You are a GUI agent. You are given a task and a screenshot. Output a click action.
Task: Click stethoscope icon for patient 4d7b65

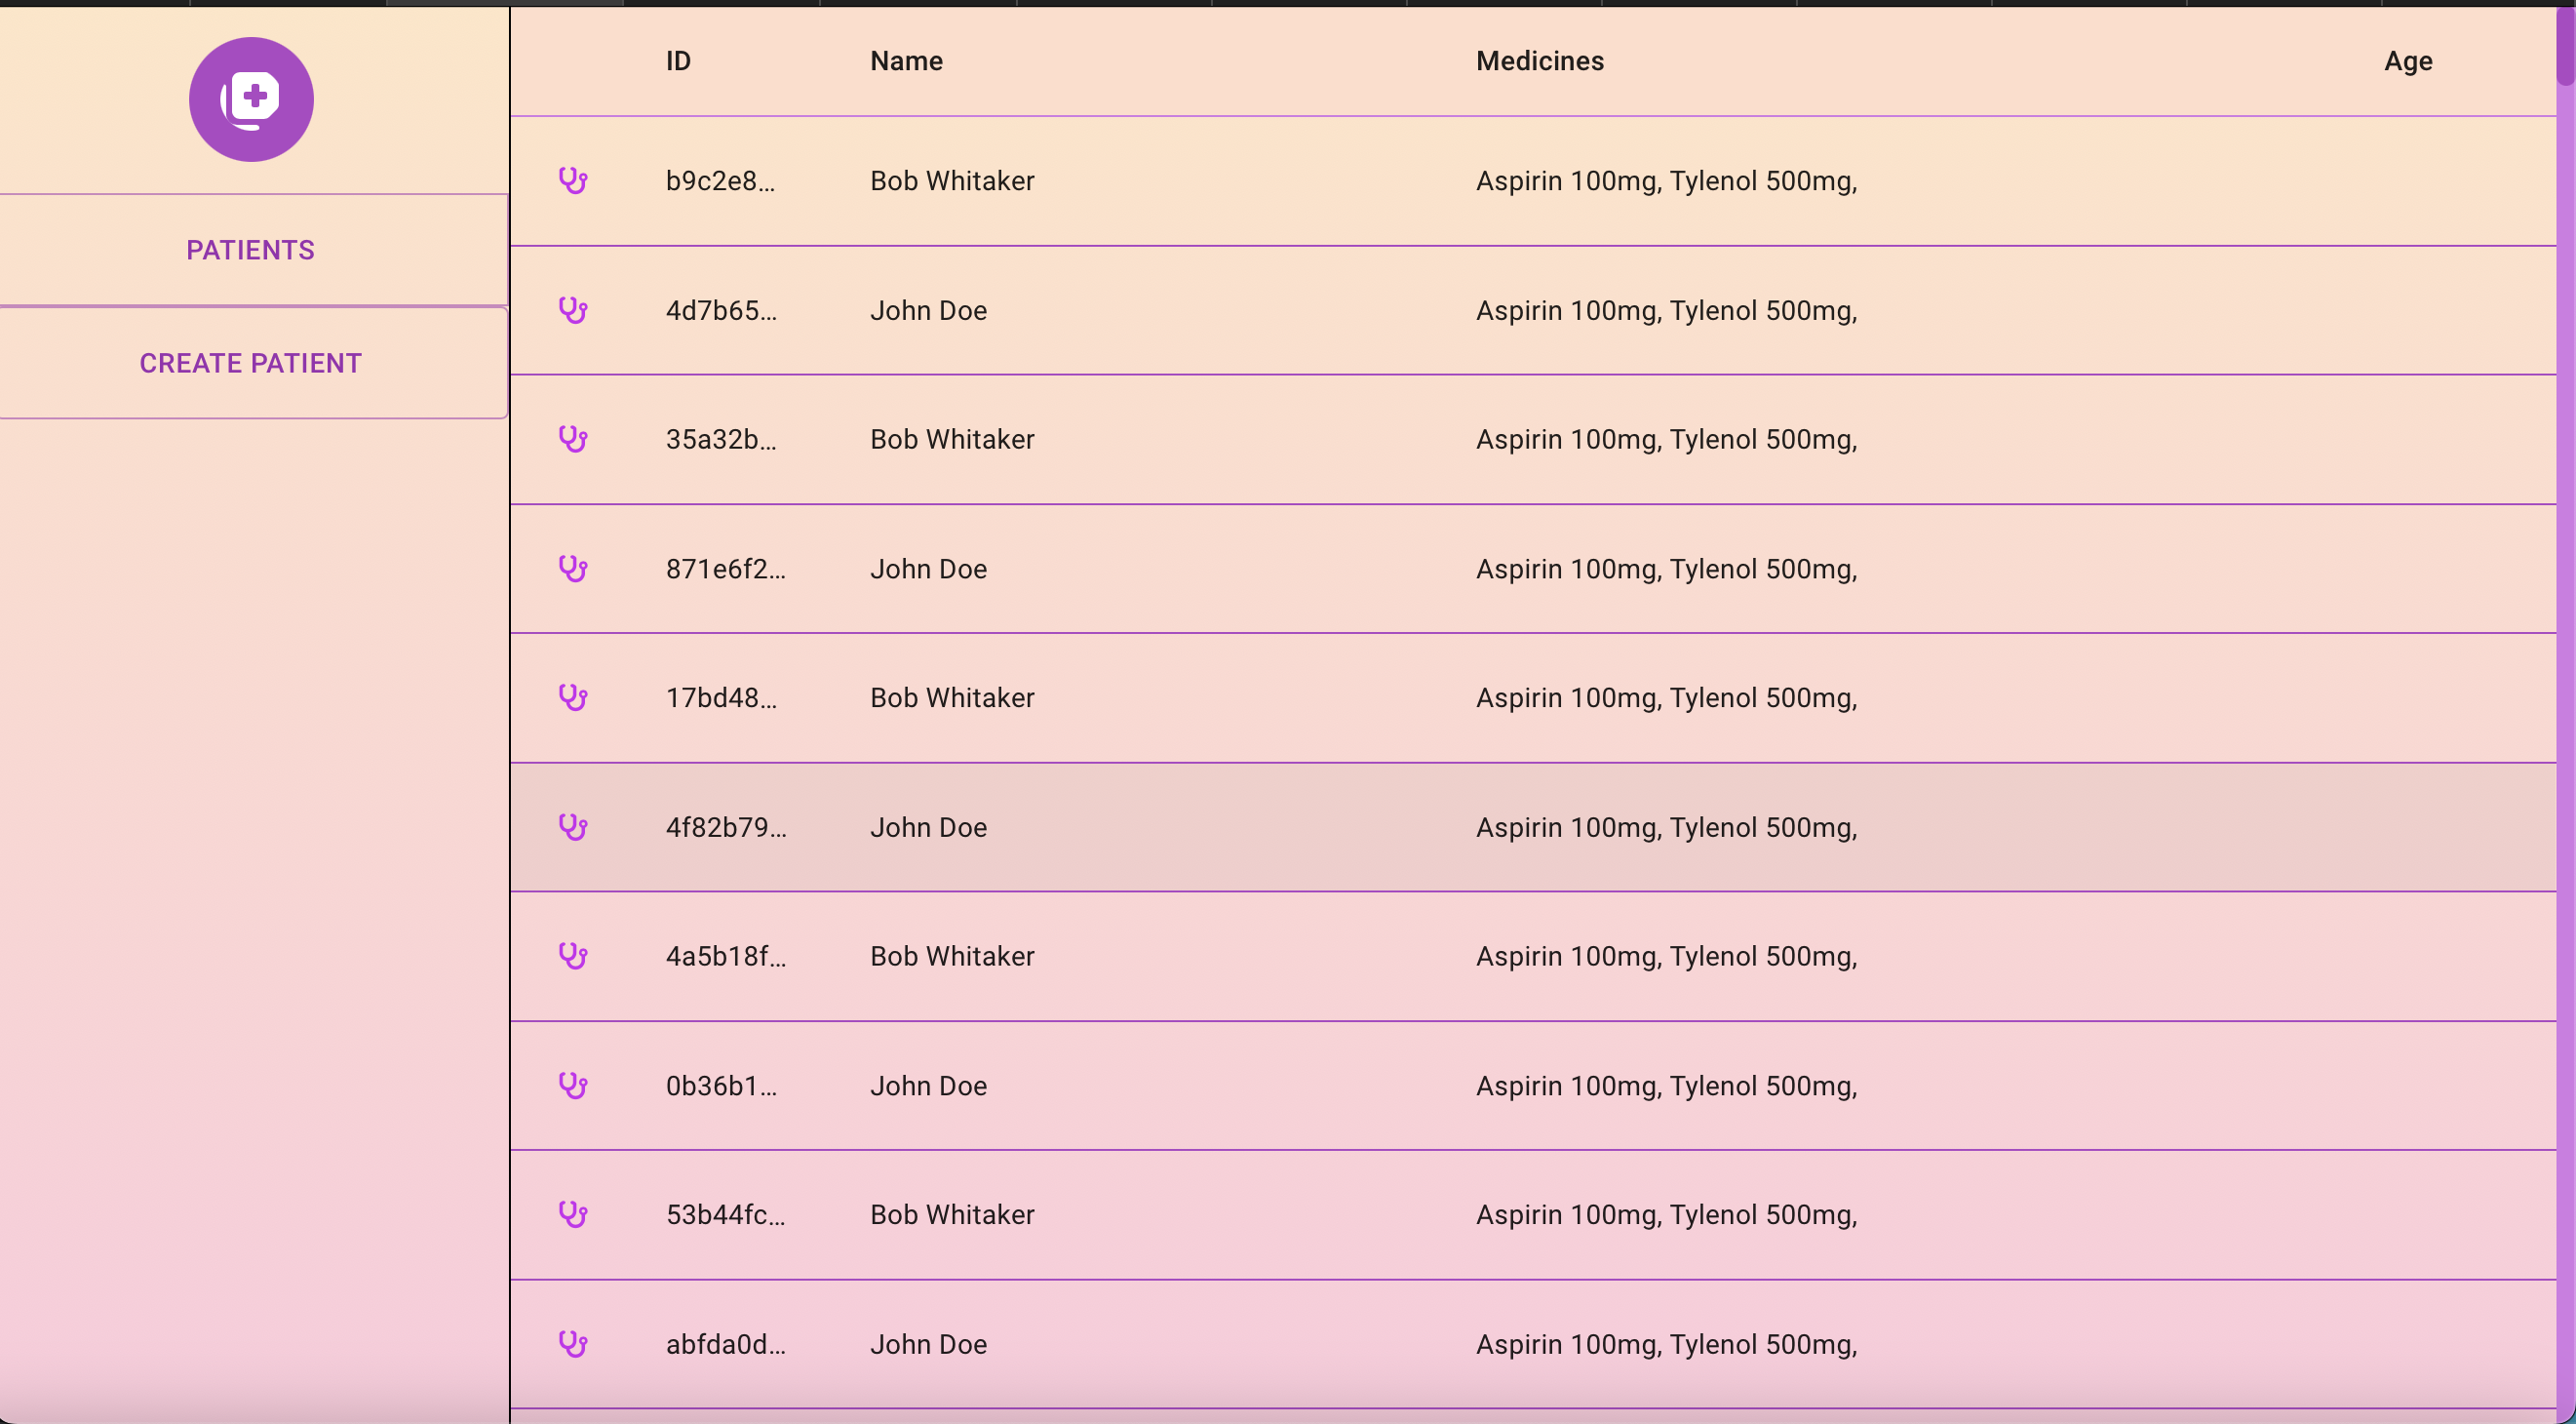pyautogui.click(x=572, y=310)
